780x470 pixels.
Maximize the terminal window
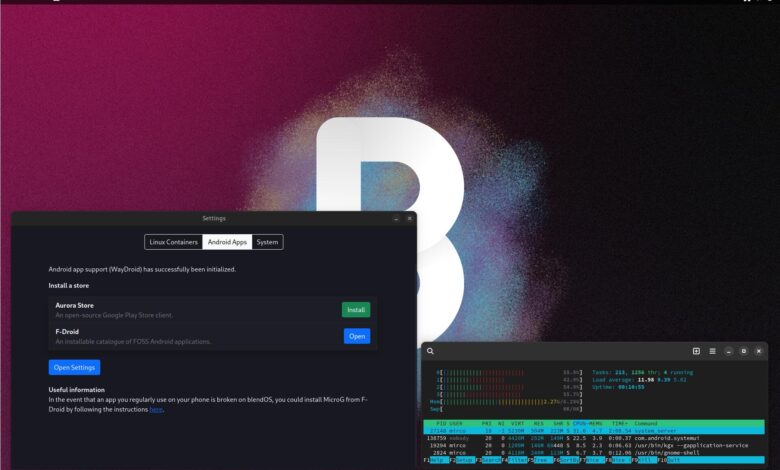pyautogui.click(x=744, y=351)
